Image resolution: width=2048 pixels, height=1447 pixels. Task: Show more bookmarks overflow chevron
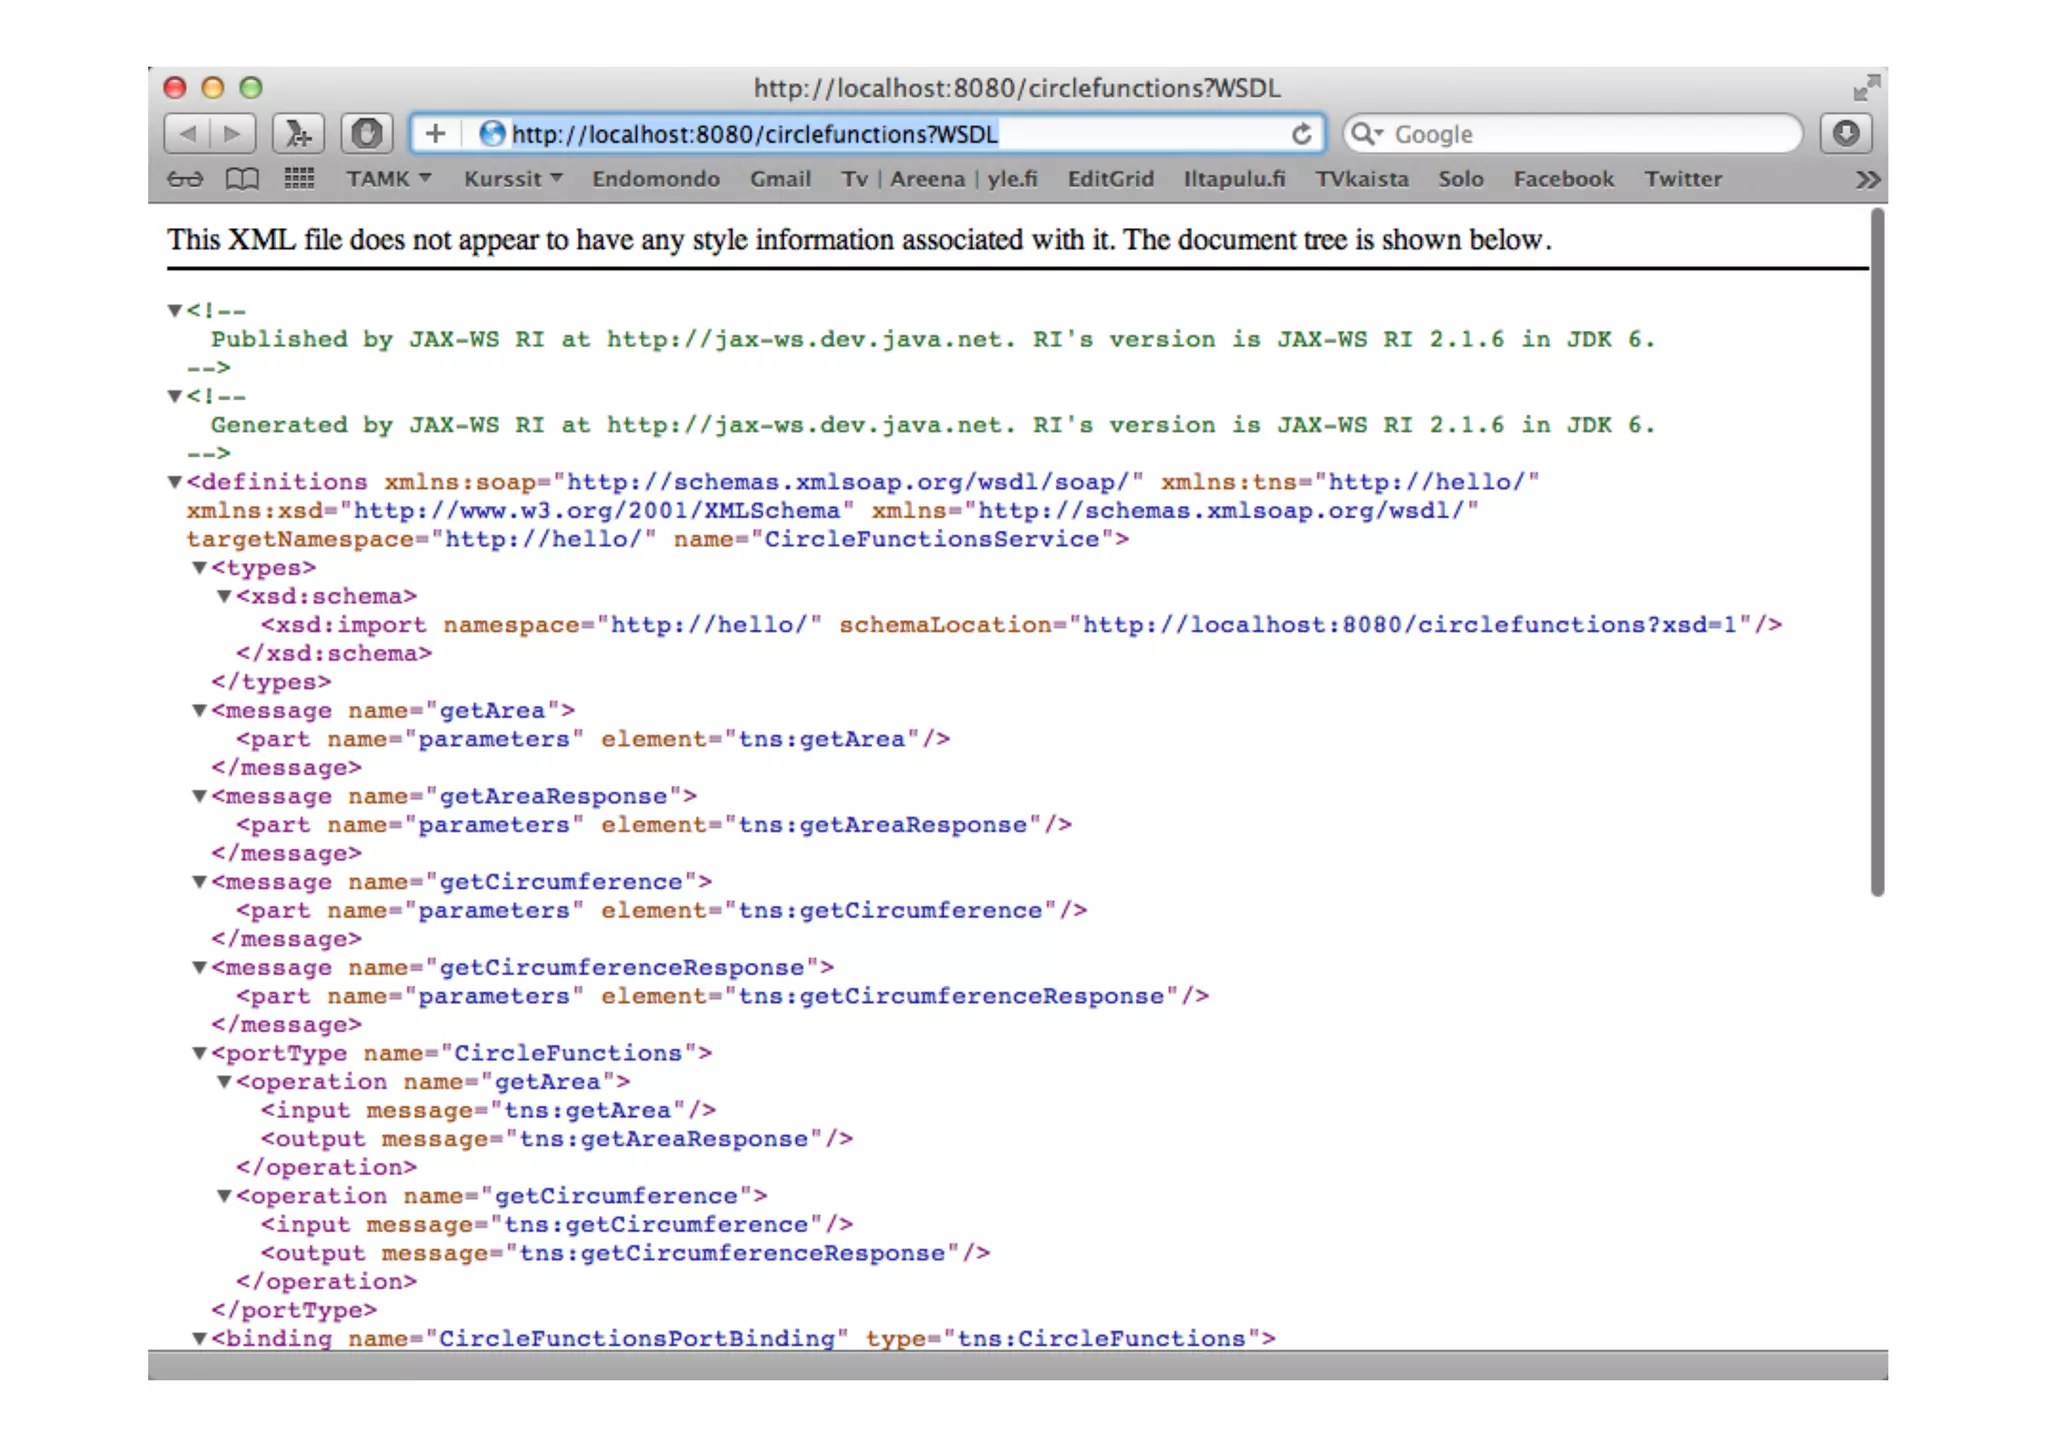pyautogui.click(x=1867, y=179)
